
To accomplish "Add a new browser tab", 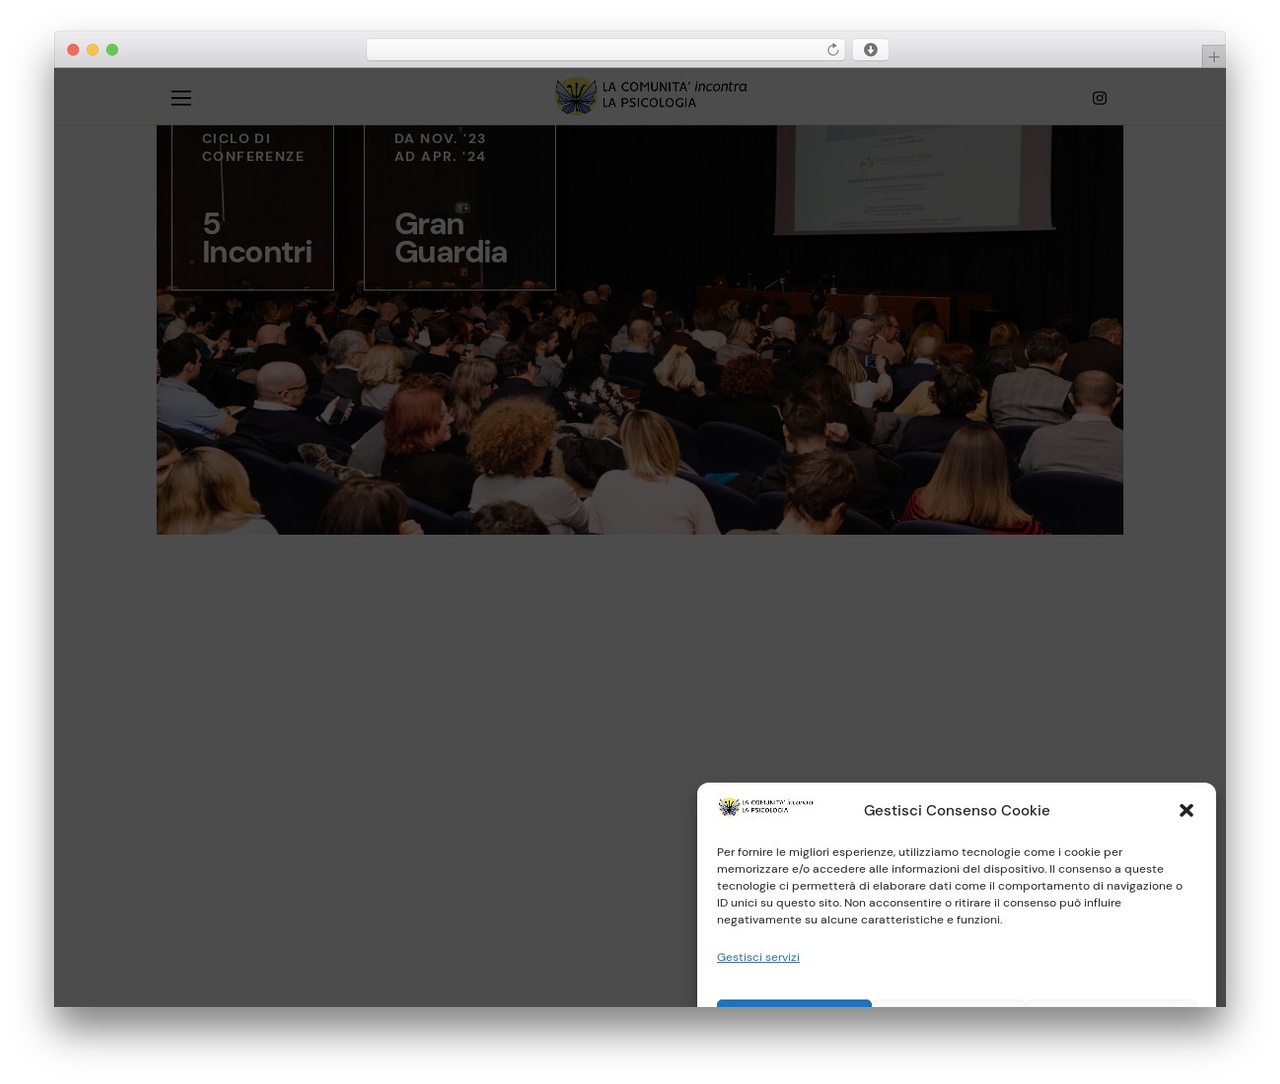I will pyautogui.click(x=1213, y=57).
